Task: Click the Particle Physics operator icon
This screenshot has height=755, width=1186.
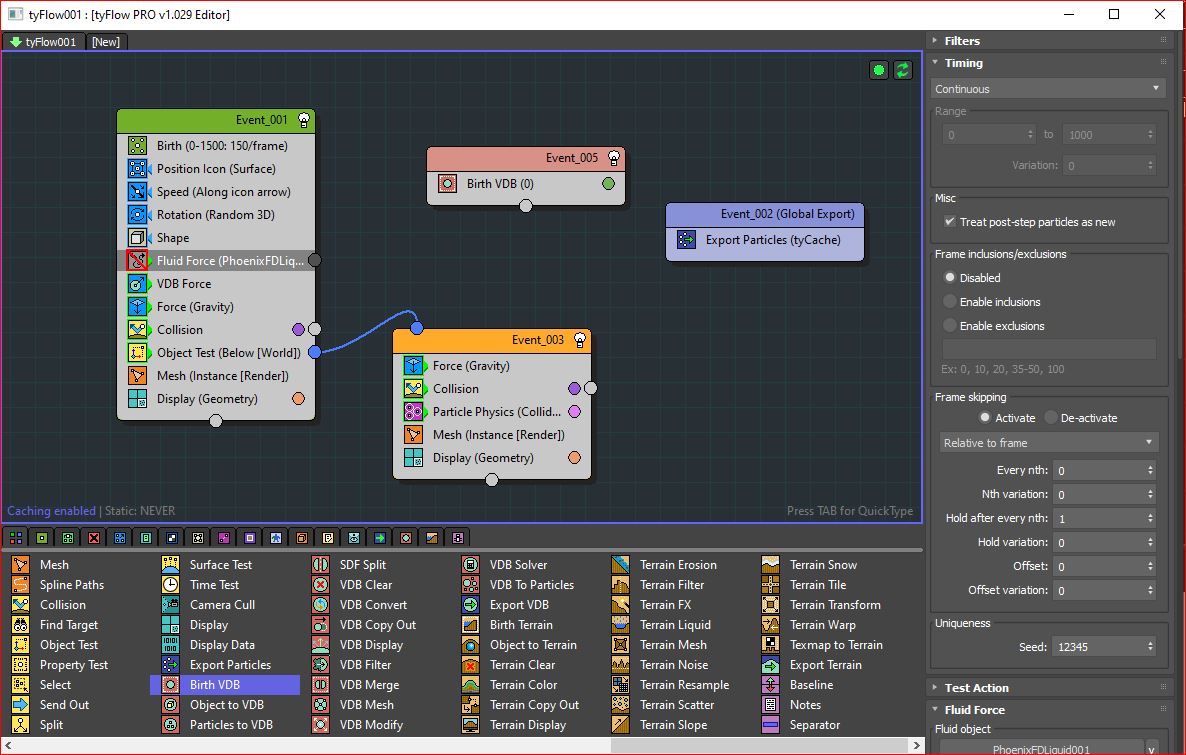Action: click(414, 412)
